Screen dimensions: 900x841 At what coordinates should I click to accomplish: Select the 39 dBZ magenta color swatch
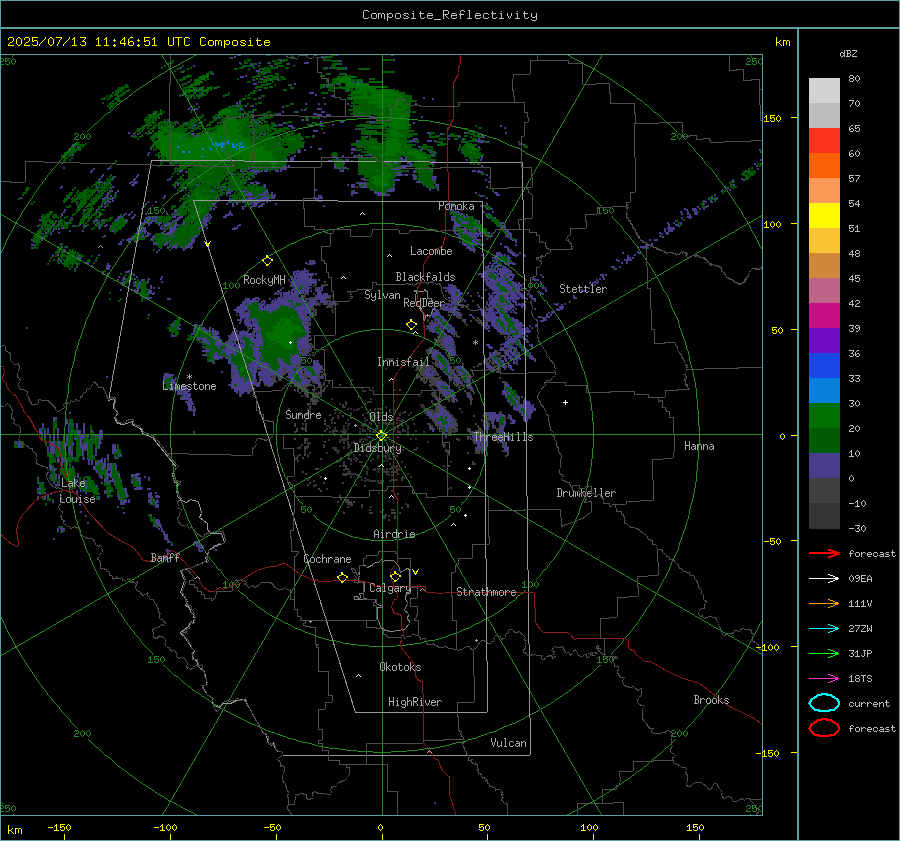point(824,315)
